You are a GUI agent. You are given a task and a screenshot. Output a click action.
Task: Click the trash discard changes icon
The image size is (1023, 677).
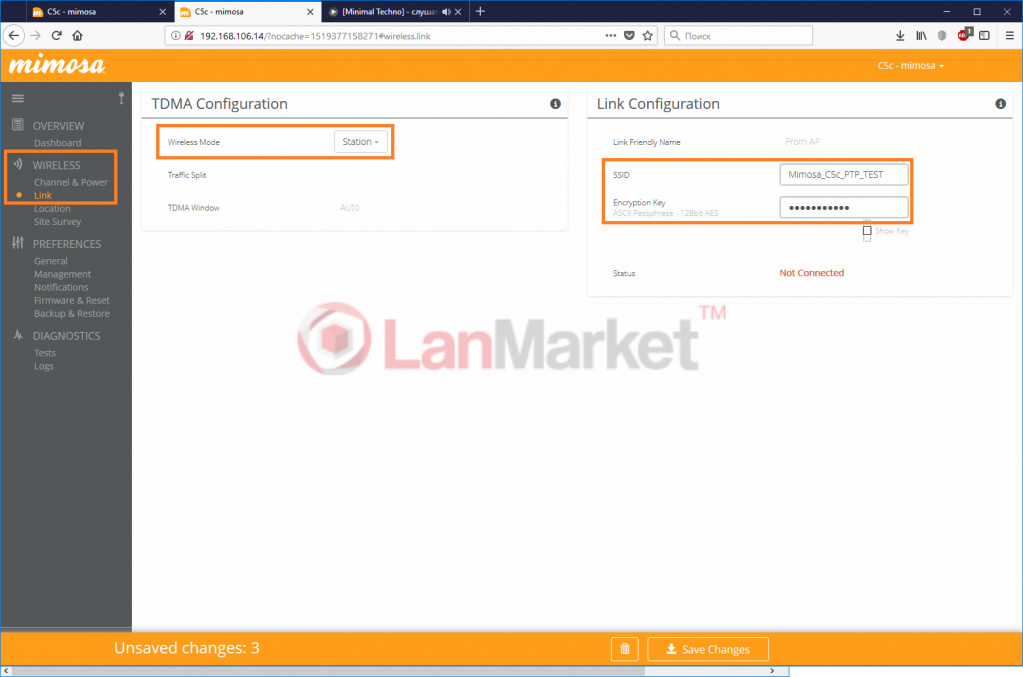pyautogui.click(x=624, y=649)
